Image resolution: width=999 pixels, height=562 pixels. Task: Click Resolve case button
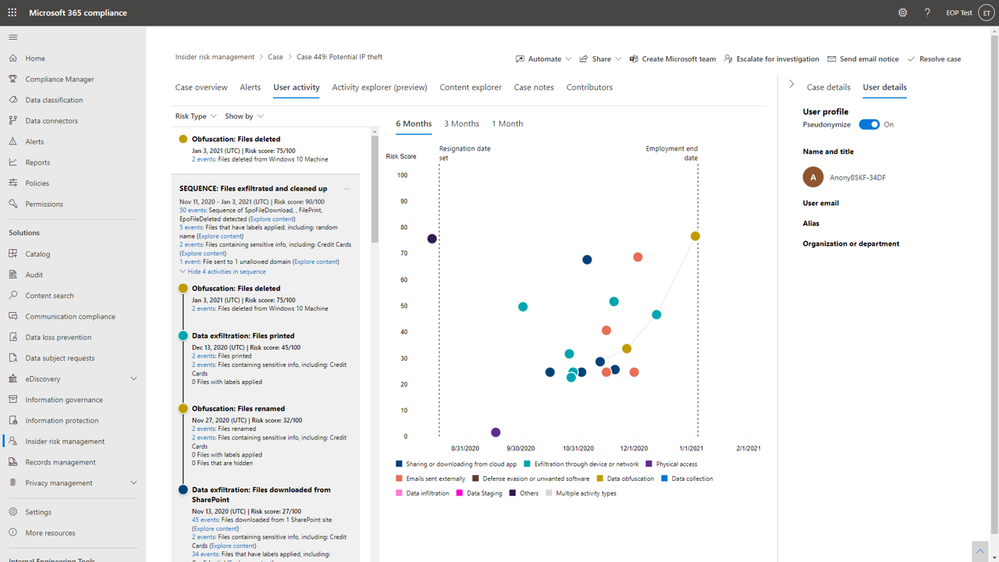click(x=934, y=59)
